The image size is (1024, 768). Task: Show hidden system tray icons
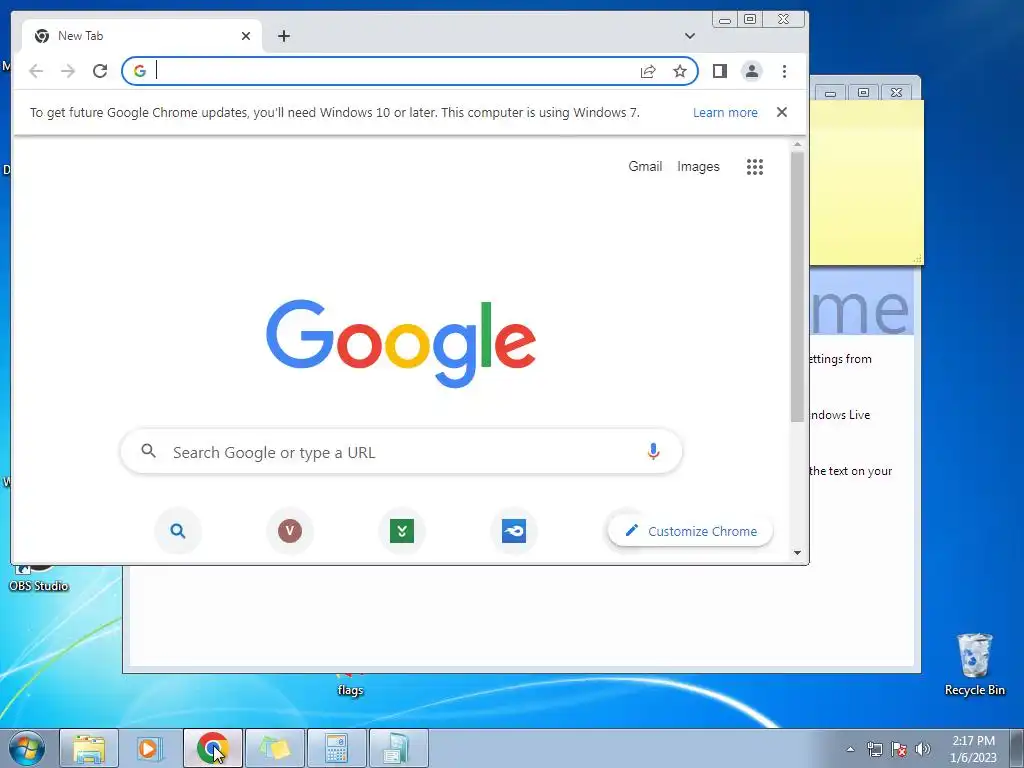point(850,749)
